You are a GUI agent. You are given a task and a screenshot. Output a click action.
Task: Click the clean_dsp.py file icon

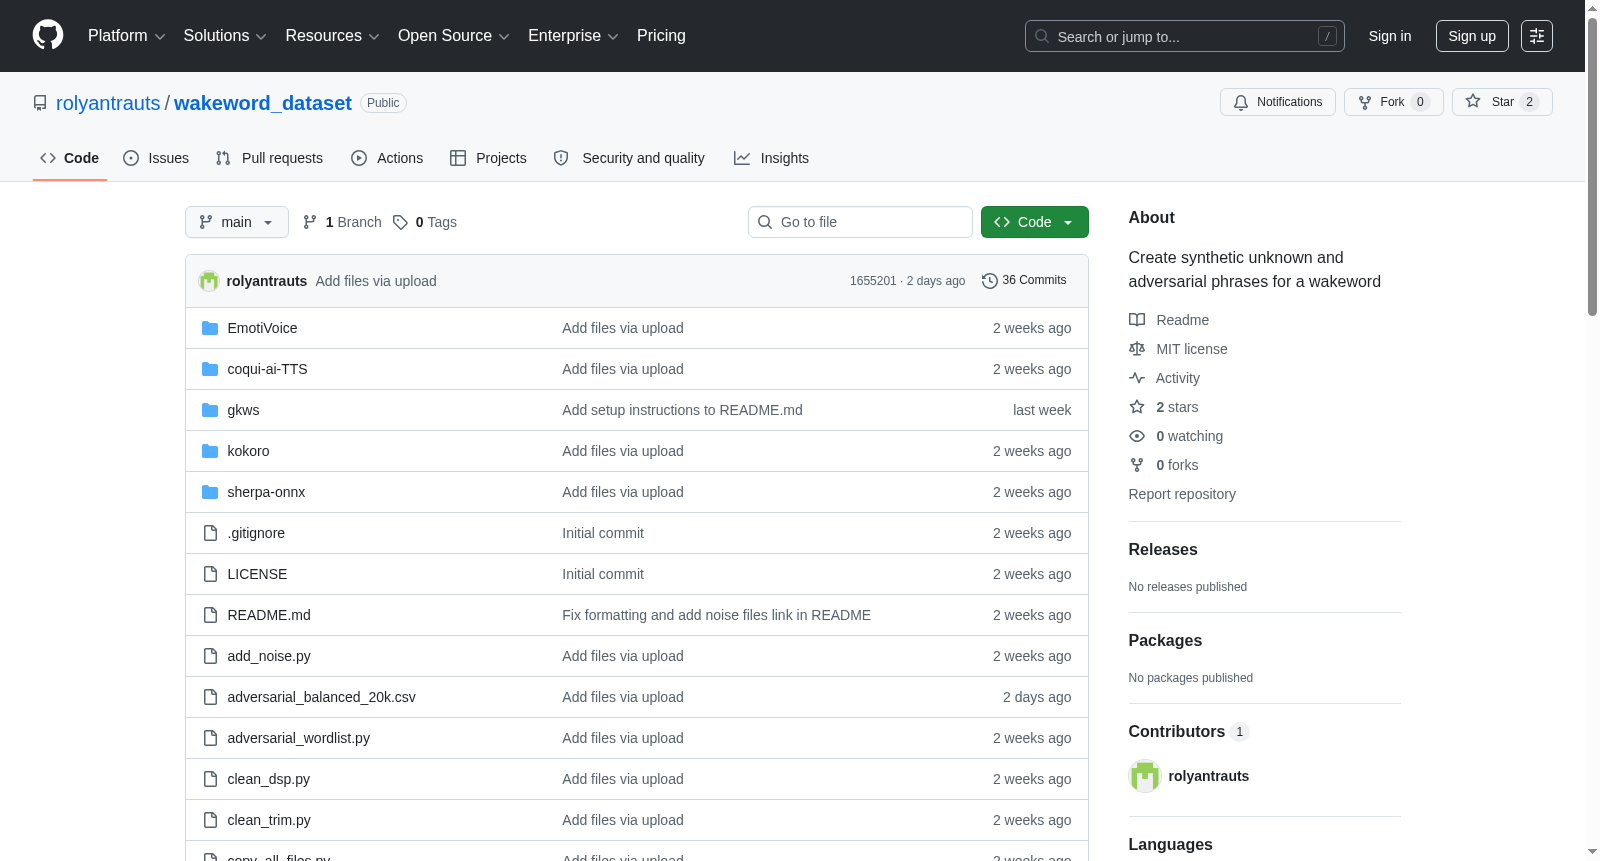coord(210,779)
